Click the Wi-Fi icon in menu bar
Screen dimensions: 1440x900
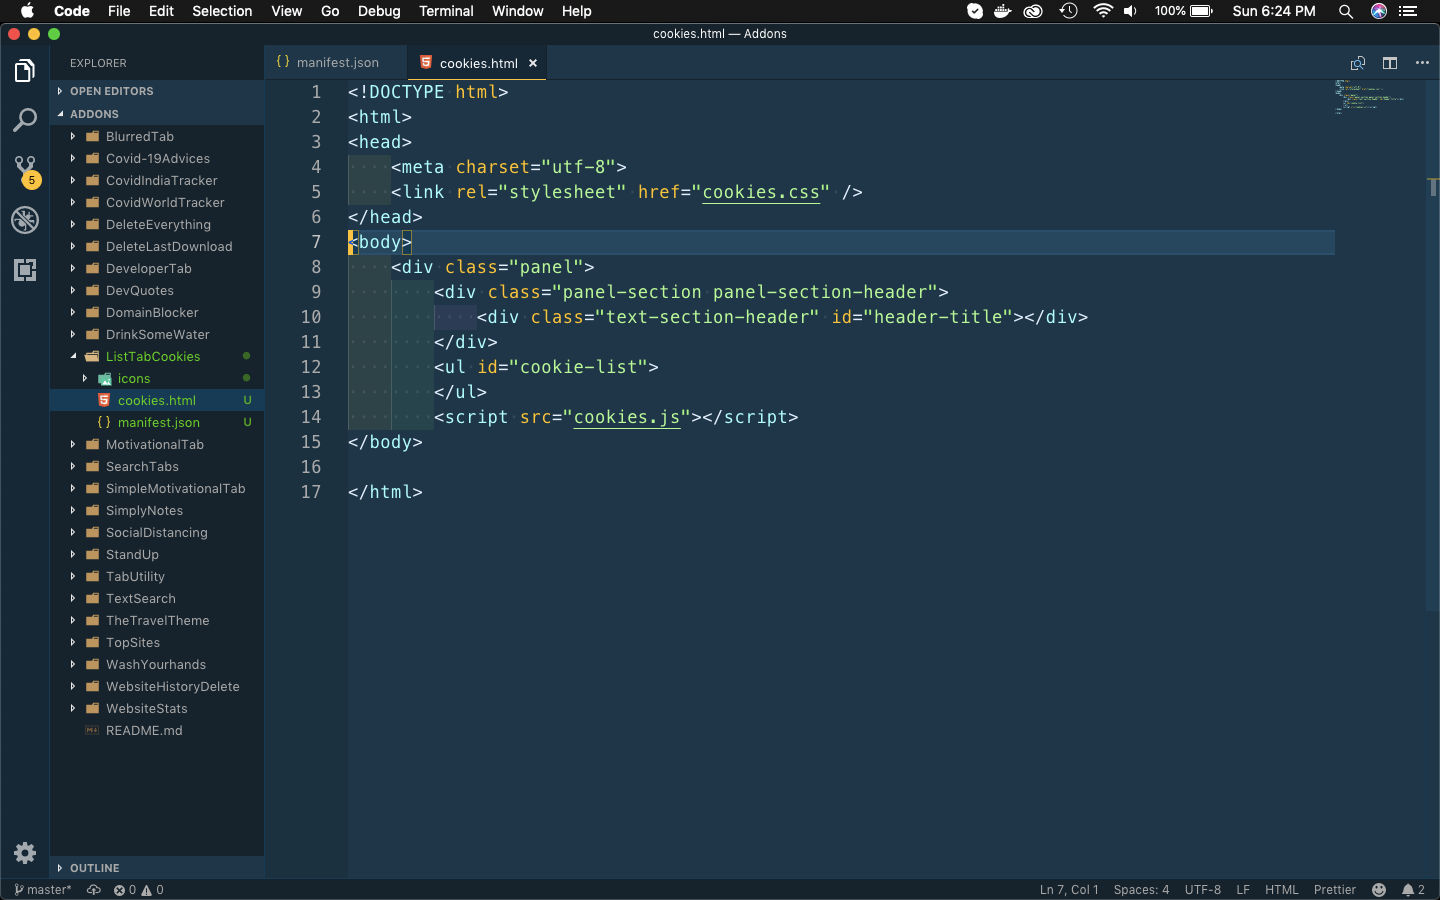pyautogui.click(x=1103, y=11)
